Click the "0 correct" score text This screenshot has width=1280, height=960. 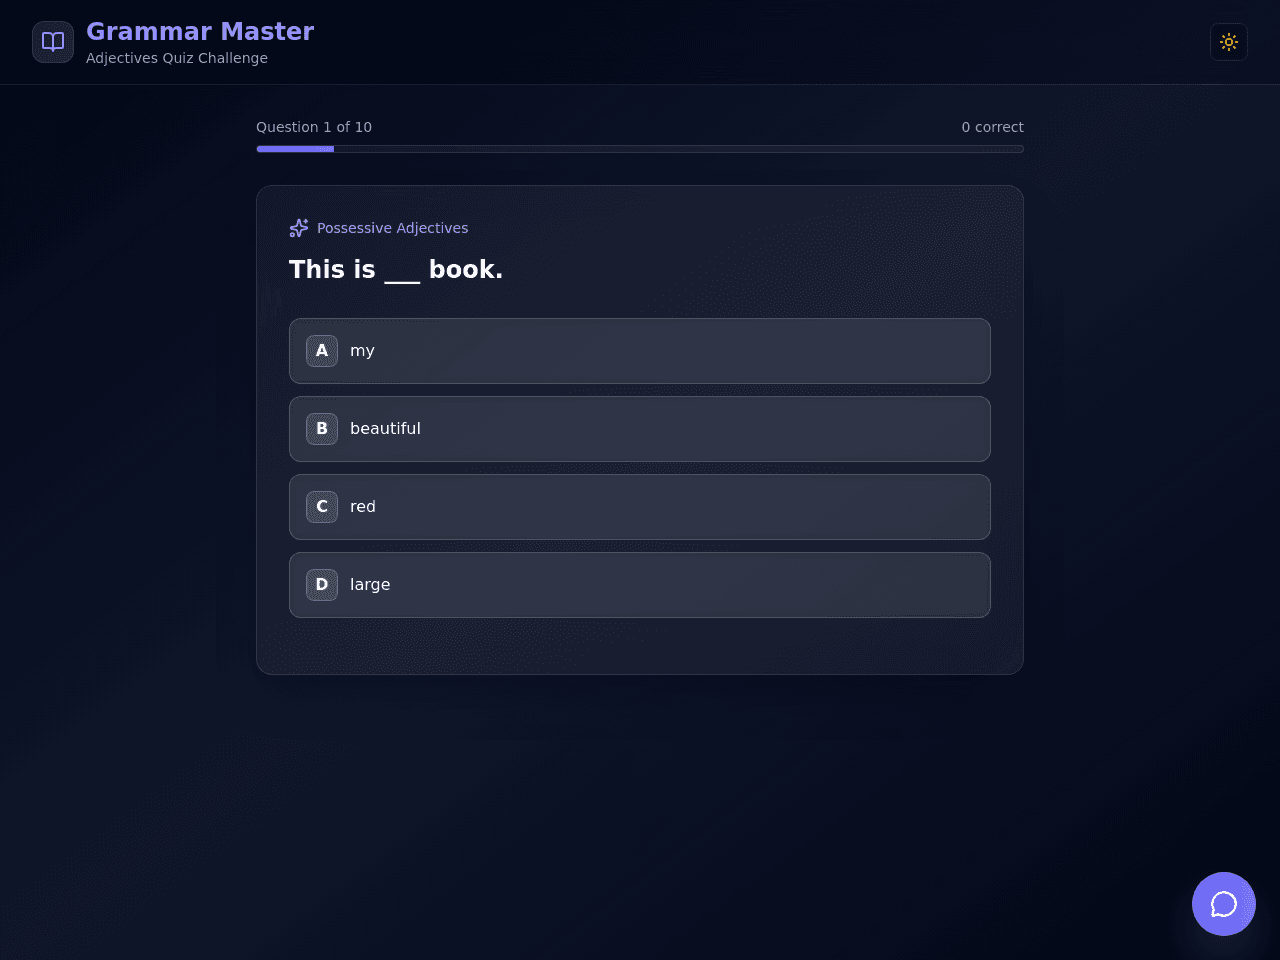[992, 127]
